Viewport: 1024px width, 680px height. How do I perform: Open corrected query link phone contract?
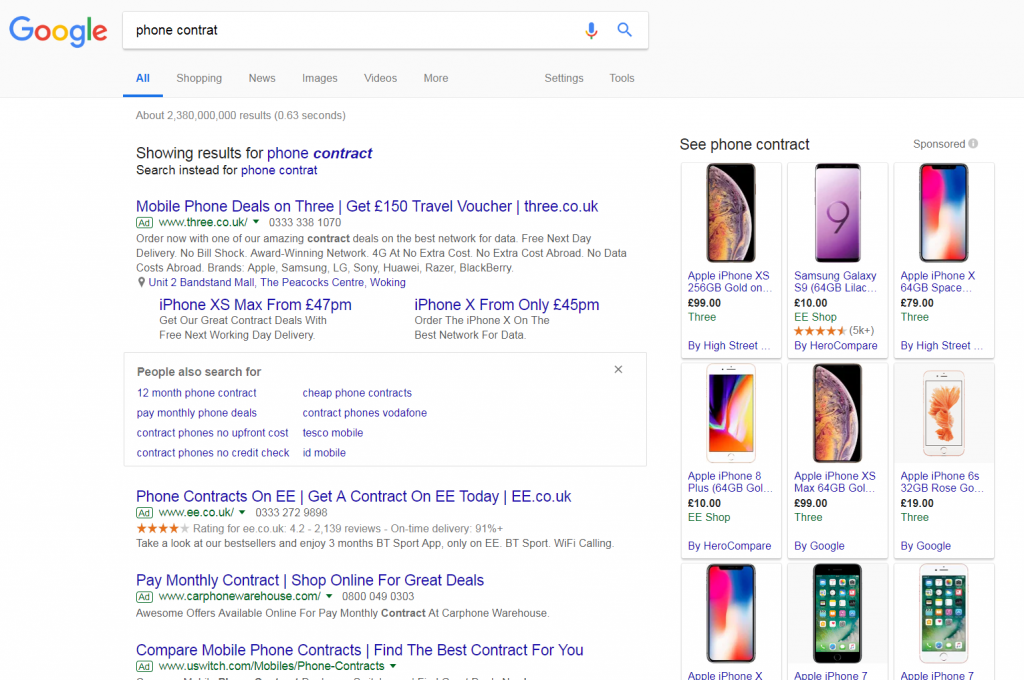point(319,154)
